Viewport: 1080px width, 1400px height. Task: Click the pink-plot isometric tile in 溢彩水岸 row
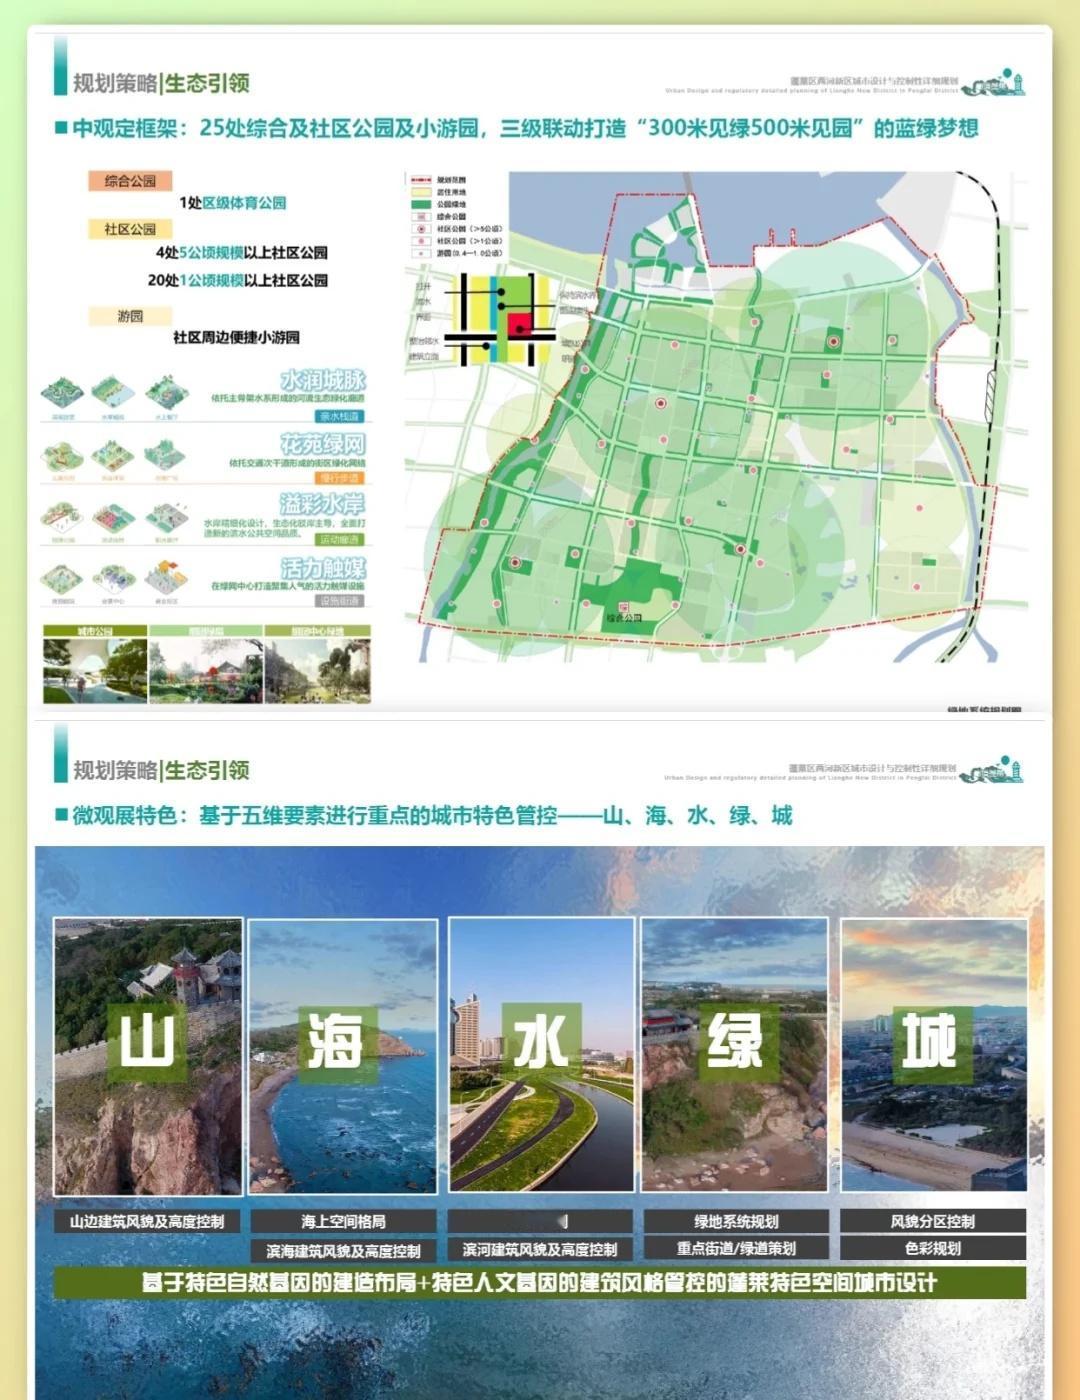pos(114,517)
